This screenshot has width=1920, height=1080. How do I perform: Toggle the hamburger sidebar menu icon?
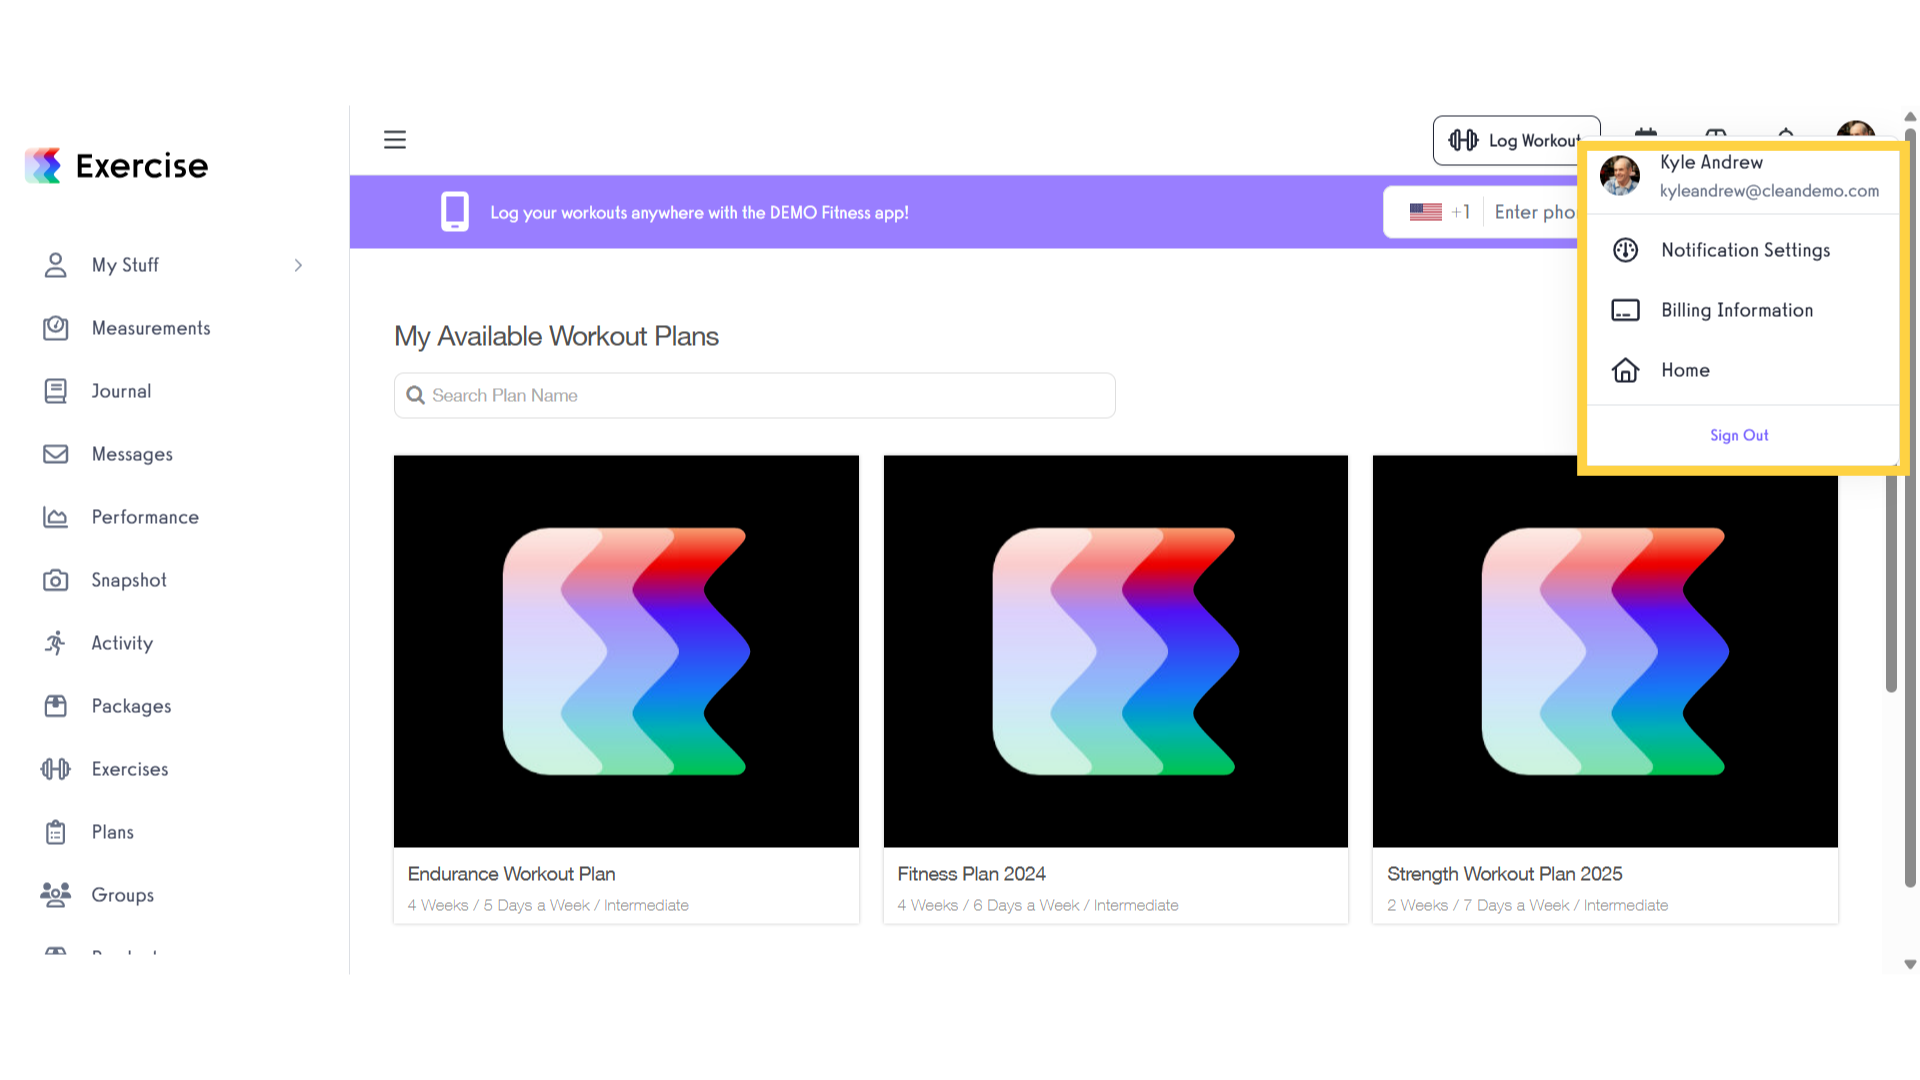395,140
